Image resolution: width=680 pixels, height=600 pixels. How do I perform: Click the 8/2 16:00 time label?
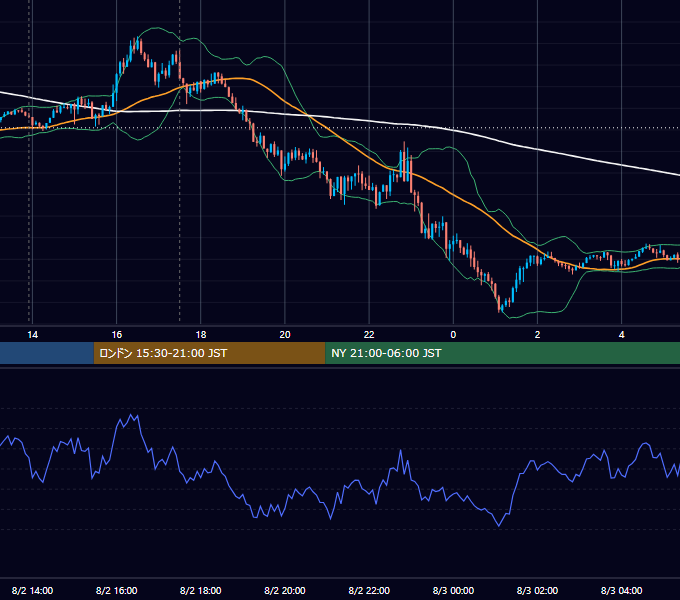117,590
